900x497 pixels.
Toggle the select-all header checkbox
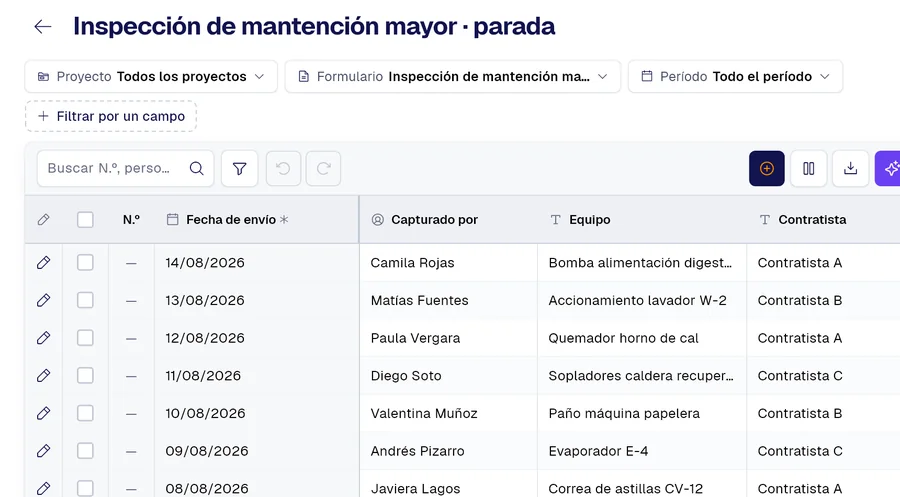click(x=85, y=220)
